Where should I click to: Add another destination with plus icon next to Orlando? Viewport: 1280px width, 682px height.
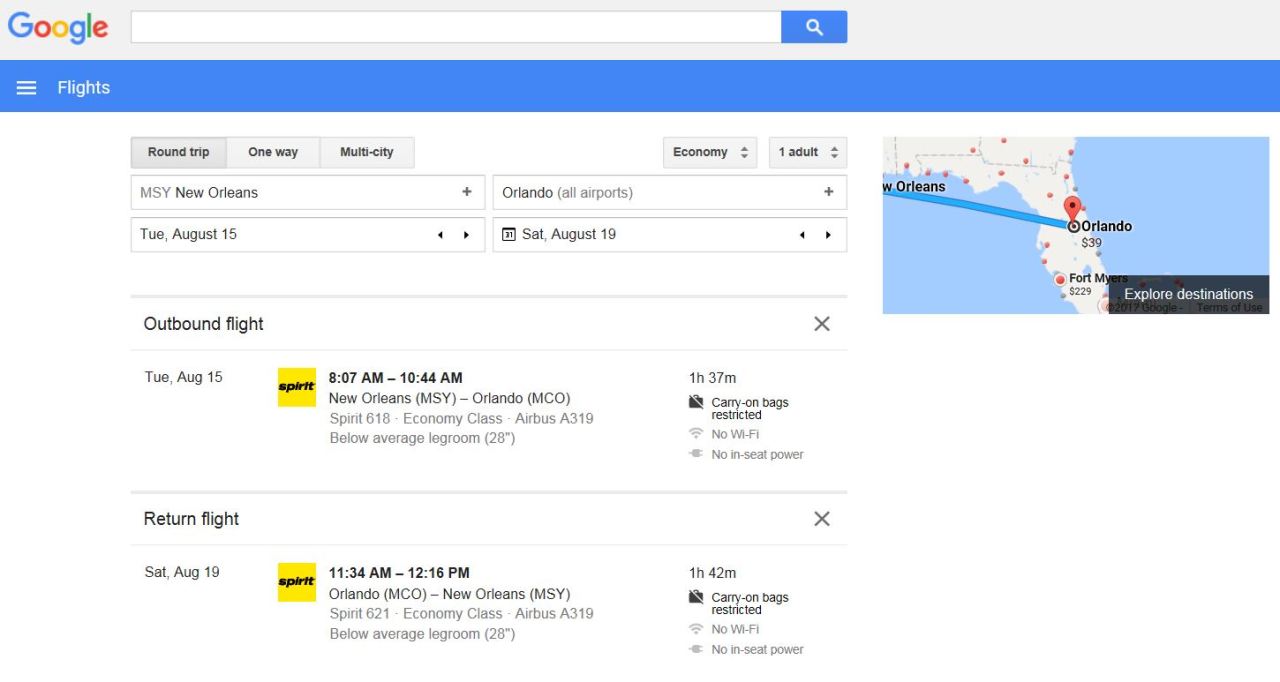[x=828, y=192]
